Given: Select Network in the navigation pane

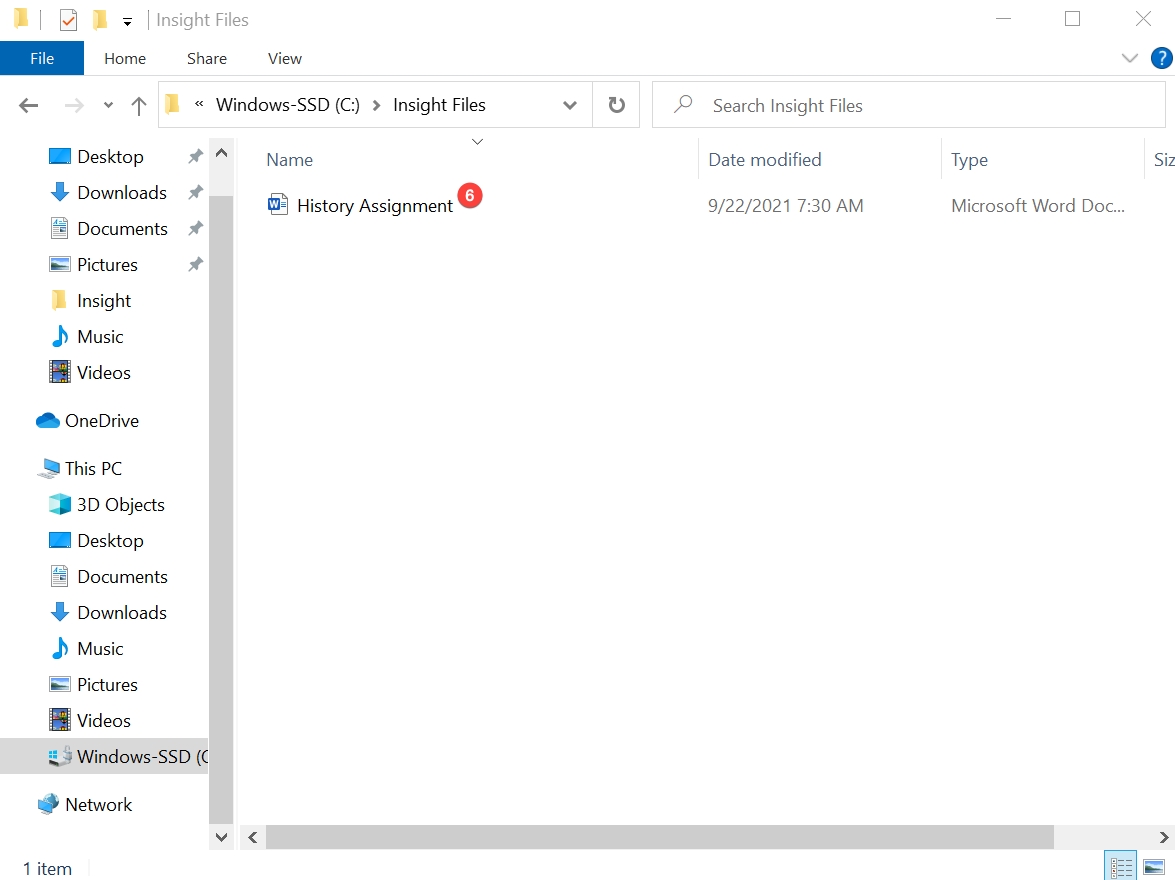Looking at the screenshot, I should tap(98, 805).
